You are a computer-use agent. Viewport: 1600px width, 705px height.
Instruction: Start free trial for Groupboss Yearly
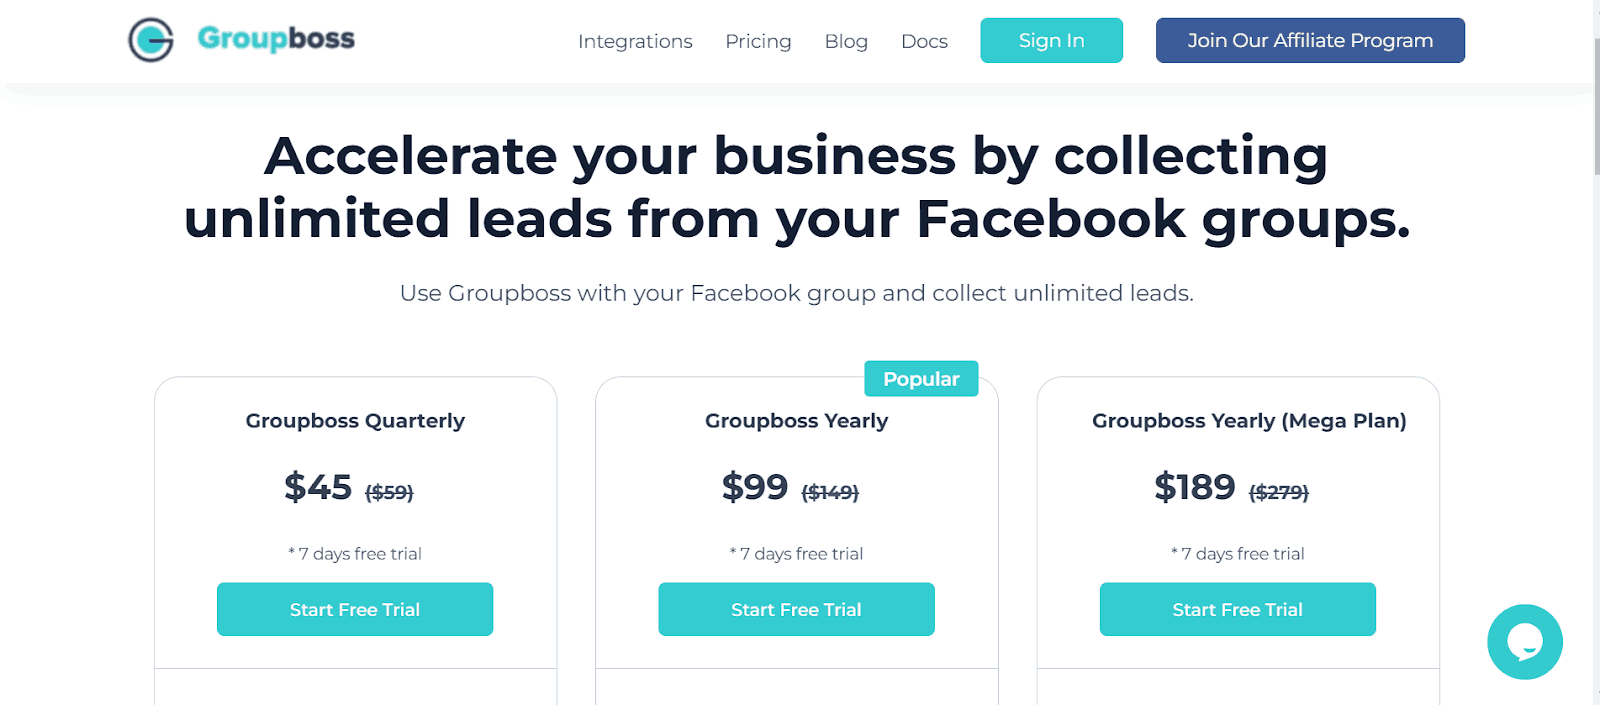[796, 609]
